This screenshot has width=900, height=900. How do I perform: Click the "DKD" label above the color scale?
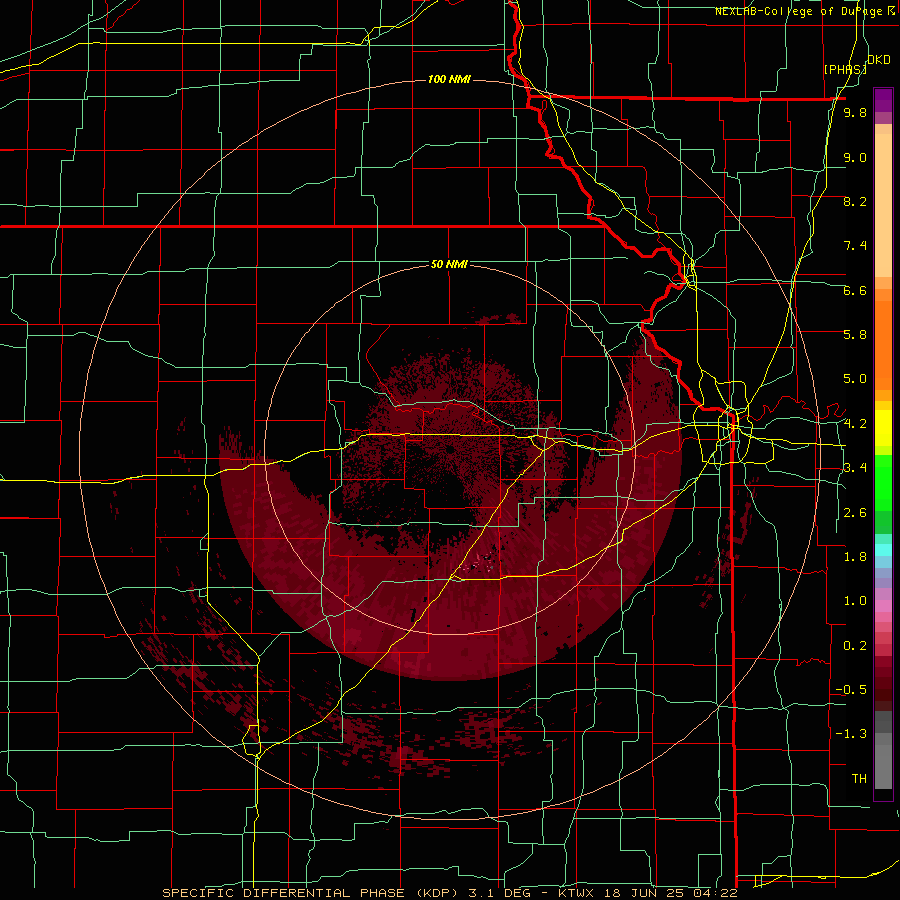coord(879,60)
